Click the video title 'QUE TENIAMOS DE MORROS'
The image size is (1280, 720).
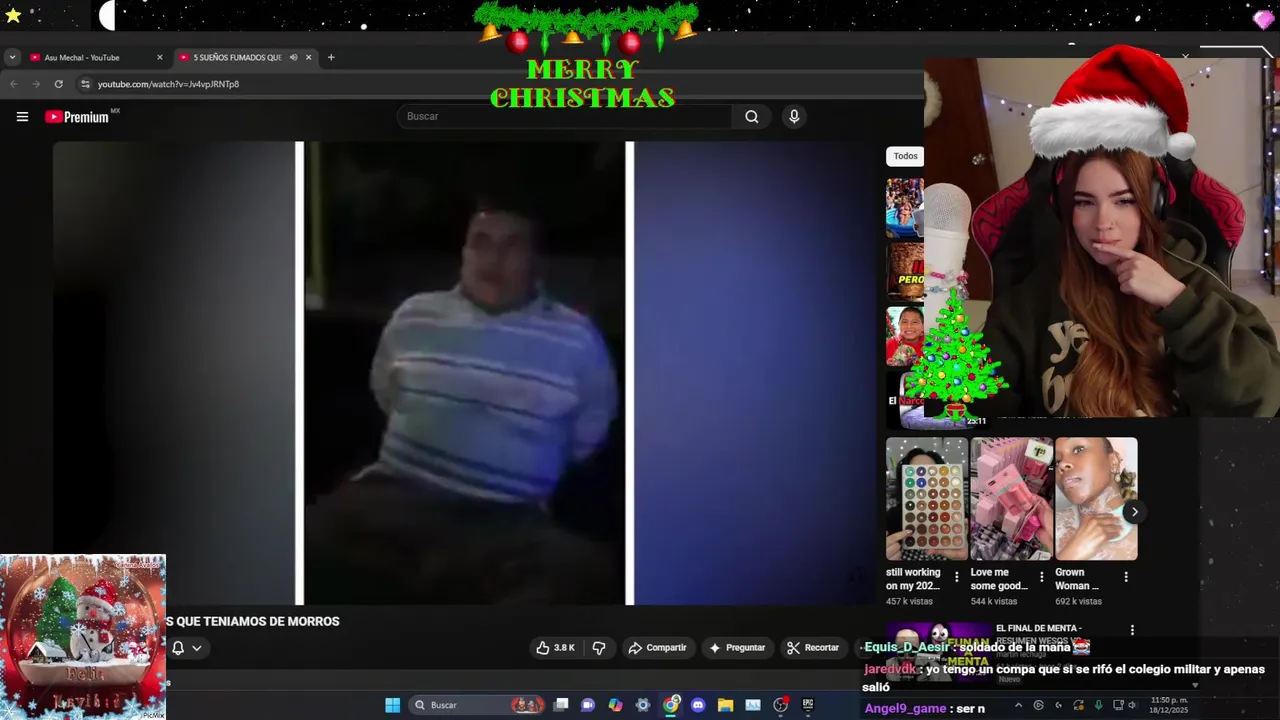(257, 621)
